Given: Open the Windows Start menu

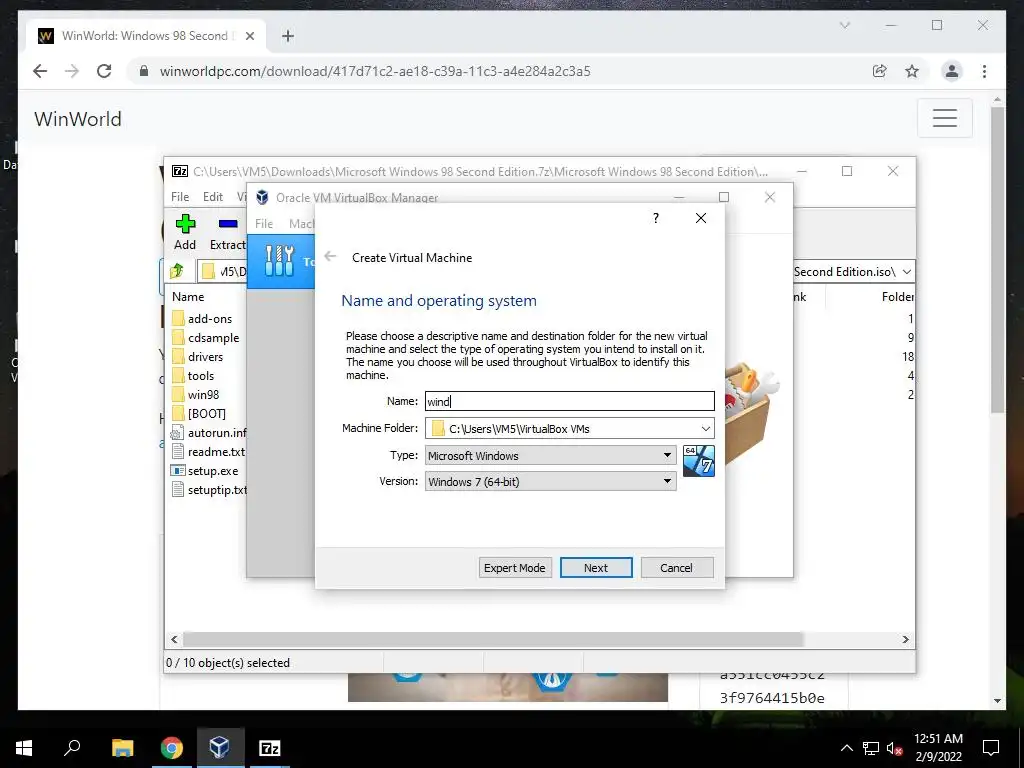Looking at the screenshot, I should pos(24,748).
